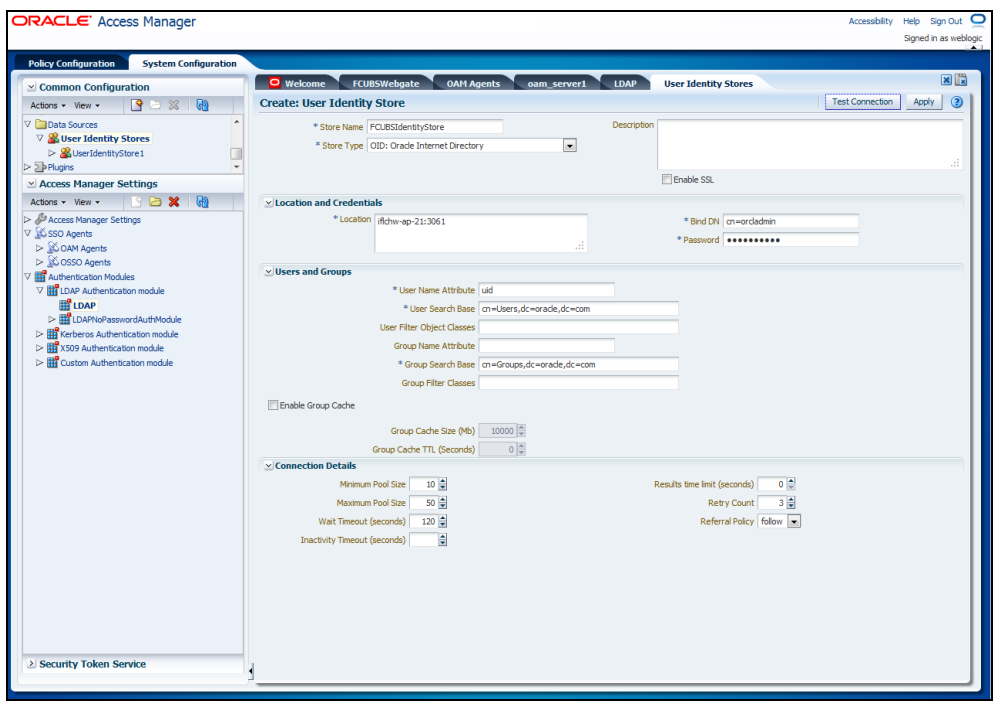Click the SSO Agents icon

pos(41,234)
